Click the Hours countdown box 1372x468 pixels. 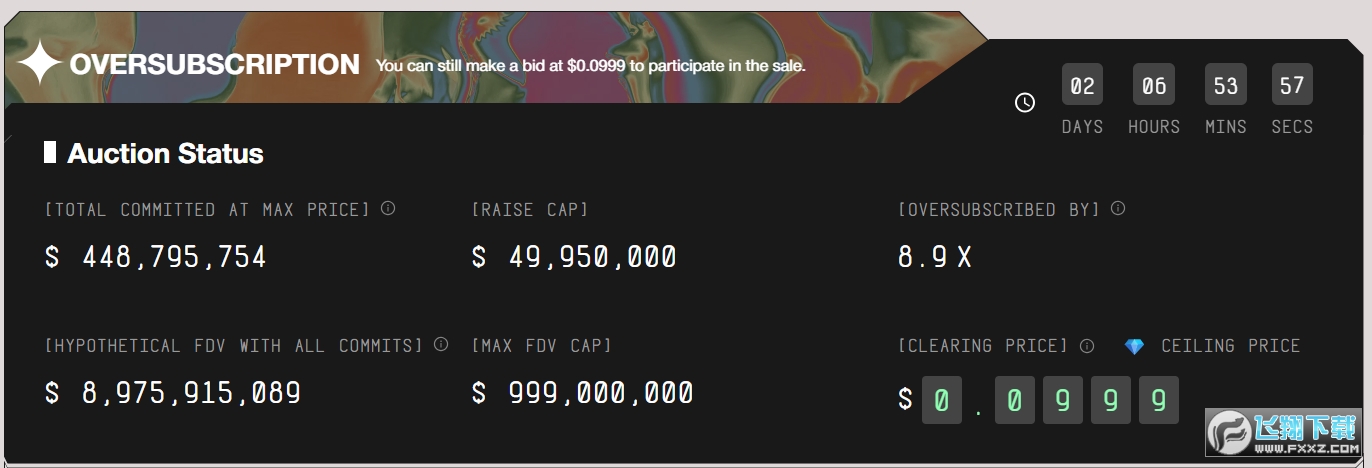(x=1154, y=85)
